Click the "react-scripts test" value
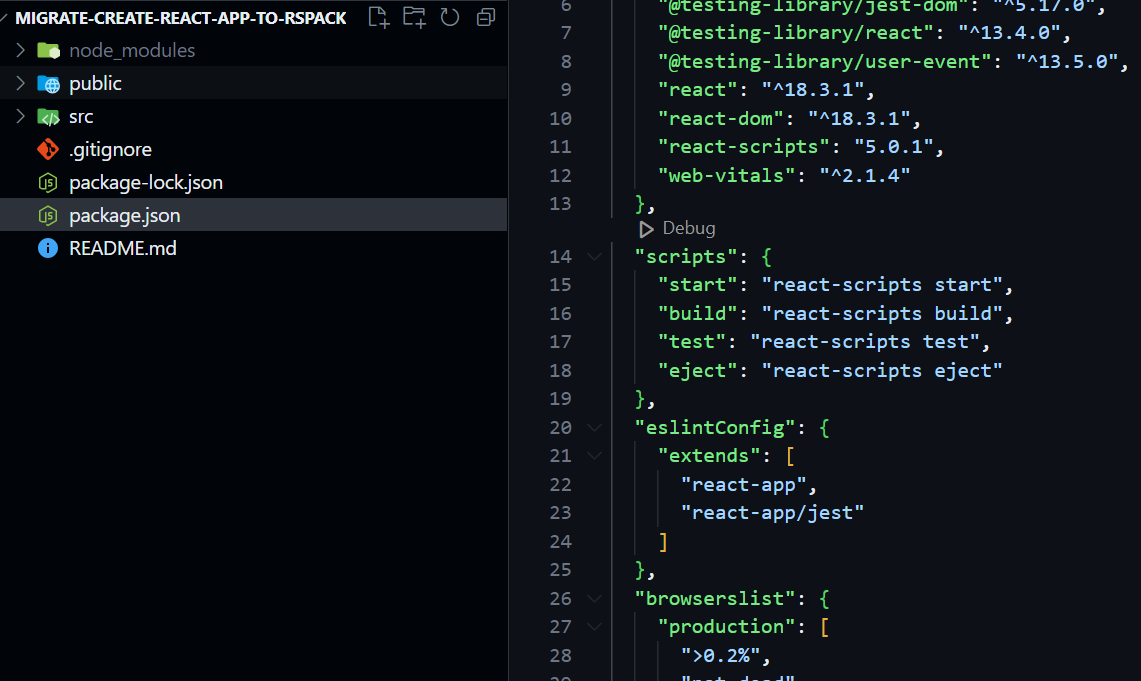 tap(864, 342)
